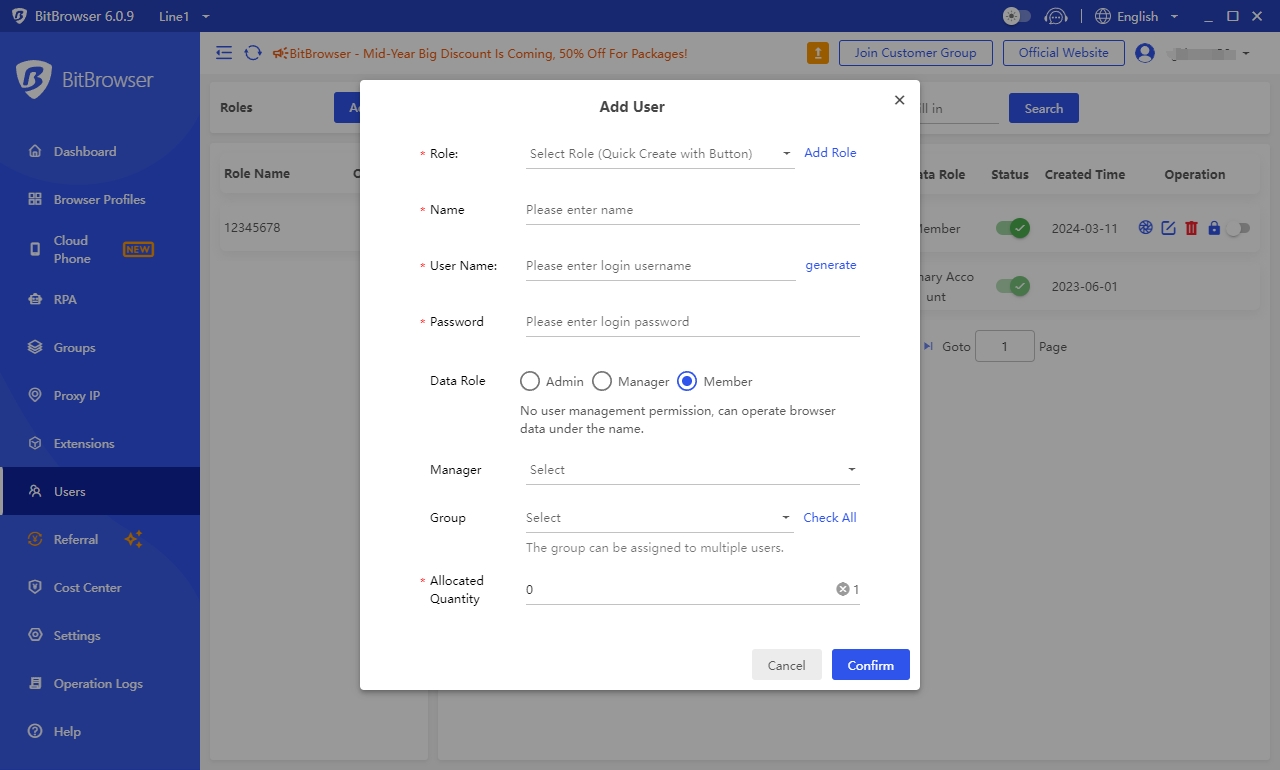
Task: Click the Users sidebar icon
Action: [x=35, y=491]
